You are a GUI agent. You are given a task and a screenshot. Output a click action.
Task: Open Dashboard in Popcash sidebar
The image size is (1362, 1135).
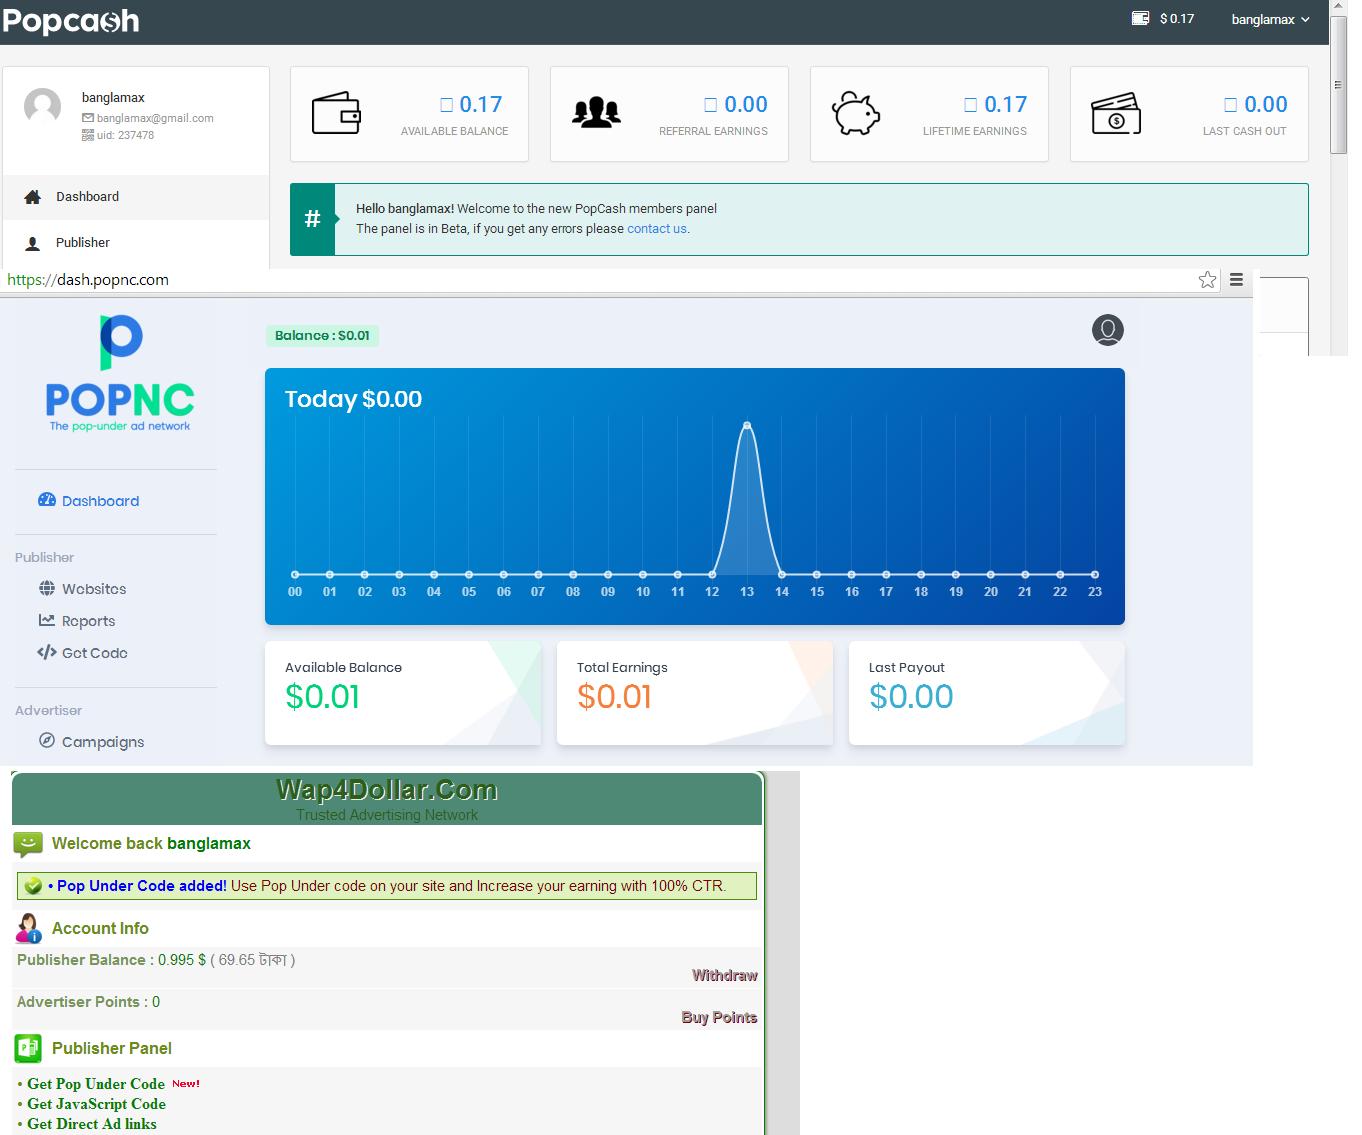coord(87,197)
